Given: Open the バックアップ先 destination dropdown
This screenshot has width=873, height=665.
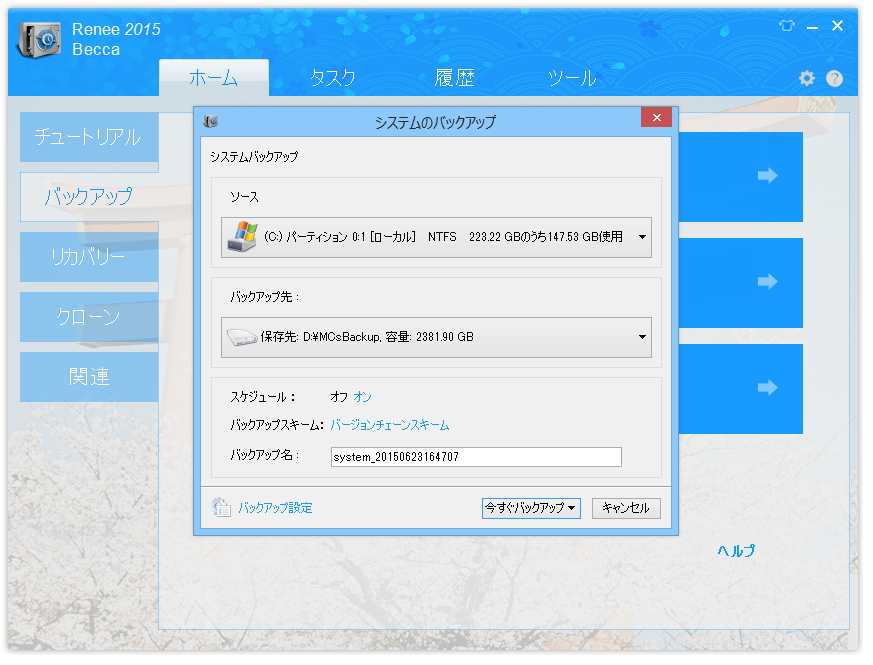Looking at the screenshot, I should pyautogui.click(x=644, y=338).
